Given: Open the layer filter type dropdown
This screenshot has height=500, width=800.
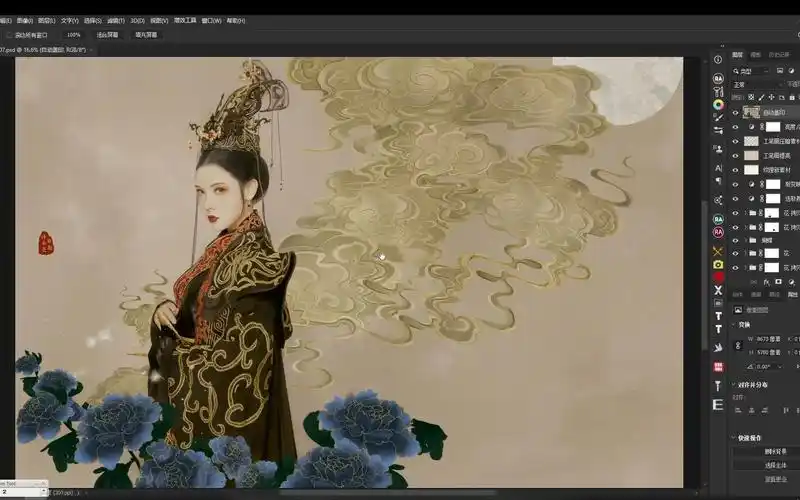Looking at the screenshot, I should tap(751, 71).
